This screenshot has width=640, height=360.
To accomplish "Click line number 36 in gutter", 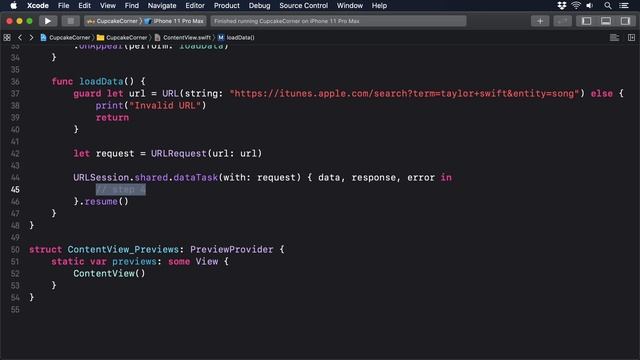I will click(x=15, y=82).
